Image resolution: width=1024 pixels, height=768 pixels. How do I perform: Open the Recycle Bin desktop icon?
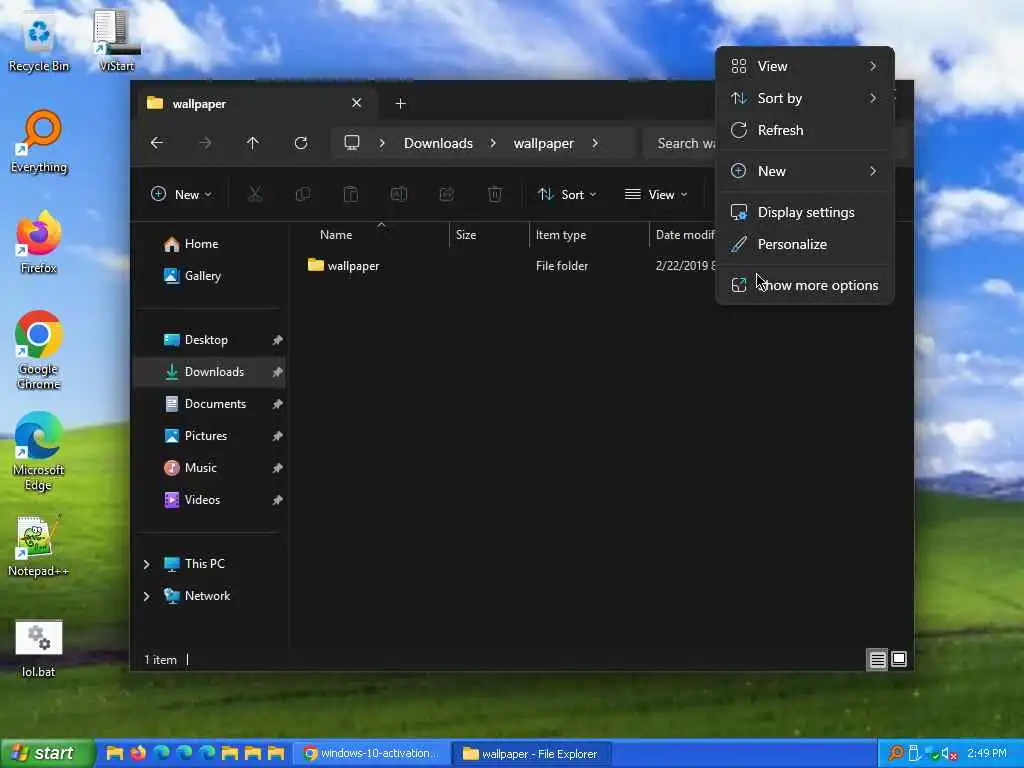click(39, 42)
